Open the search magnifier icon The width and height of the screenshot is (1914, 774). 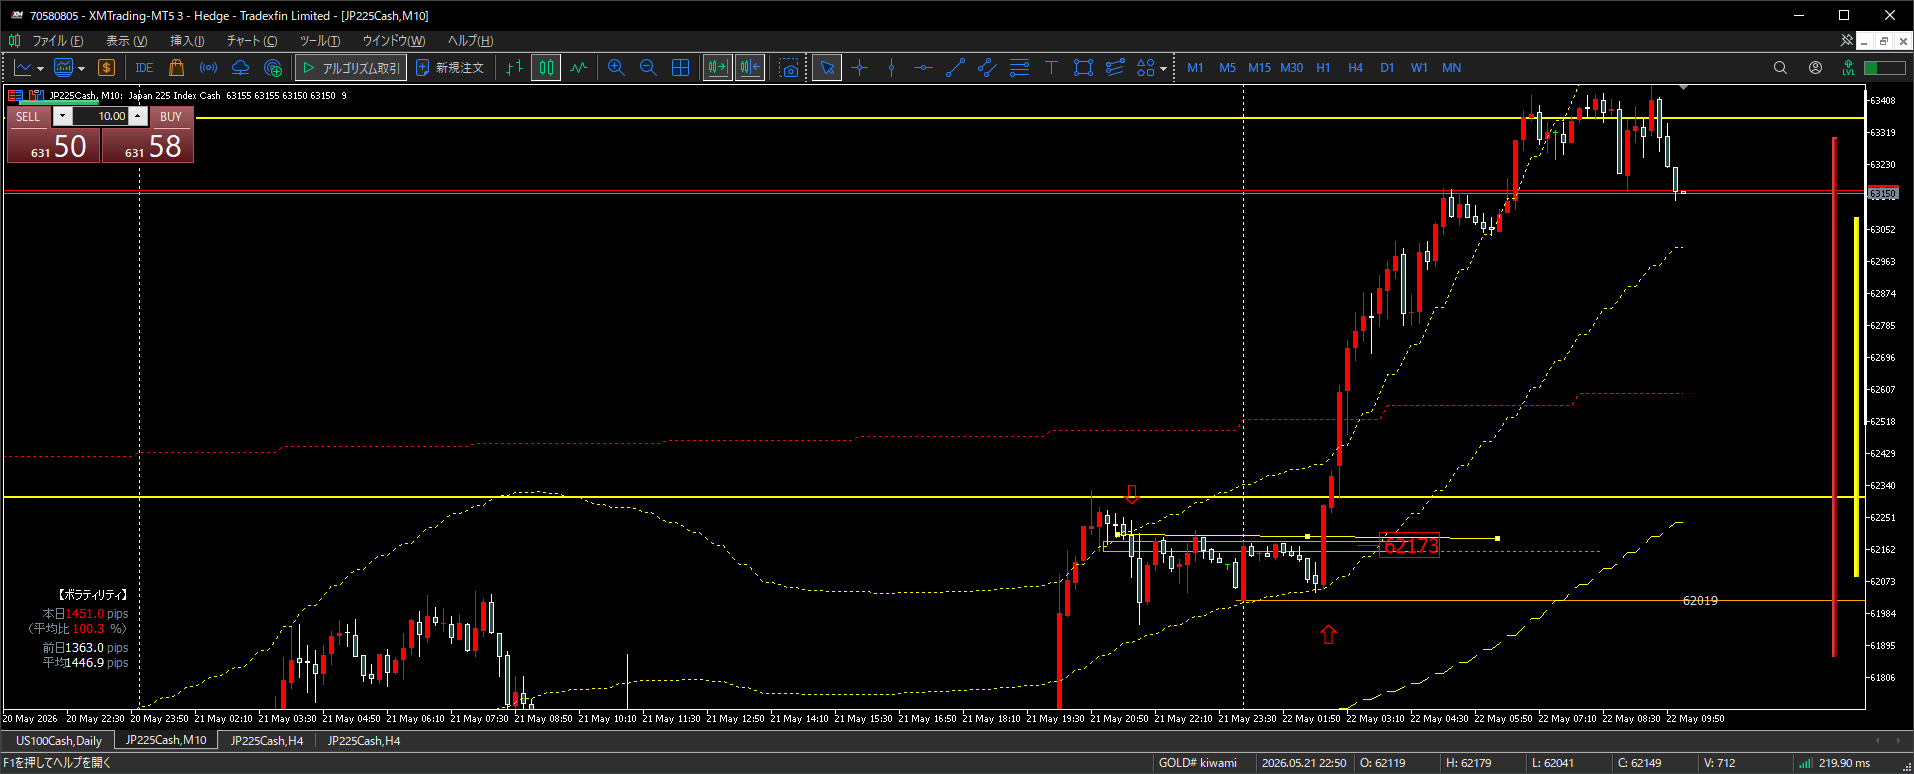click(x=1780, y=68)
